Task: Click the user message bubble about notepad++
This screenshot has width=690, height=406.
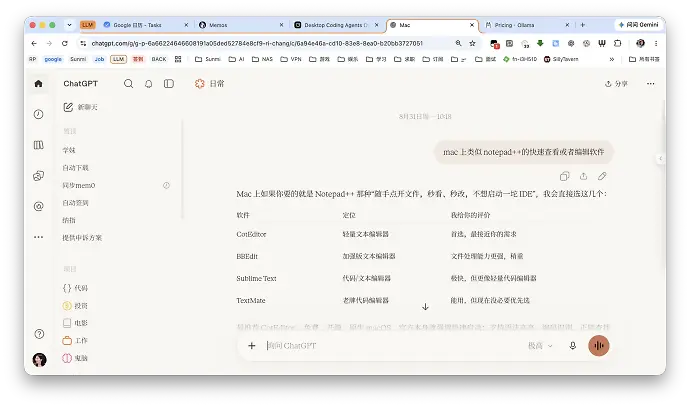Action: [x=524, y=152]
